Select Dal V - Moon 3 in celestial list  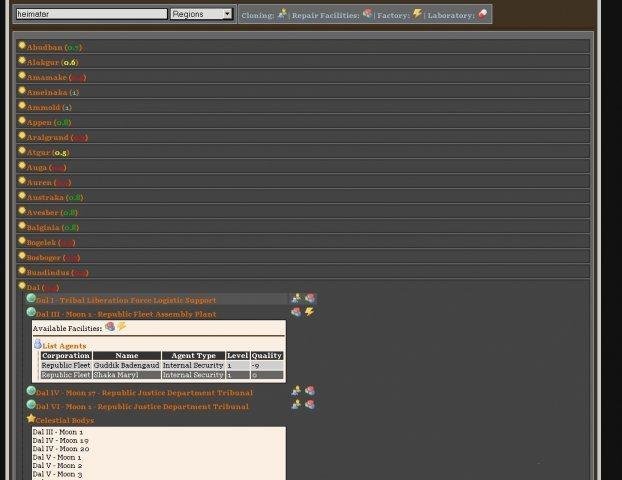click(x=57, y=474)
